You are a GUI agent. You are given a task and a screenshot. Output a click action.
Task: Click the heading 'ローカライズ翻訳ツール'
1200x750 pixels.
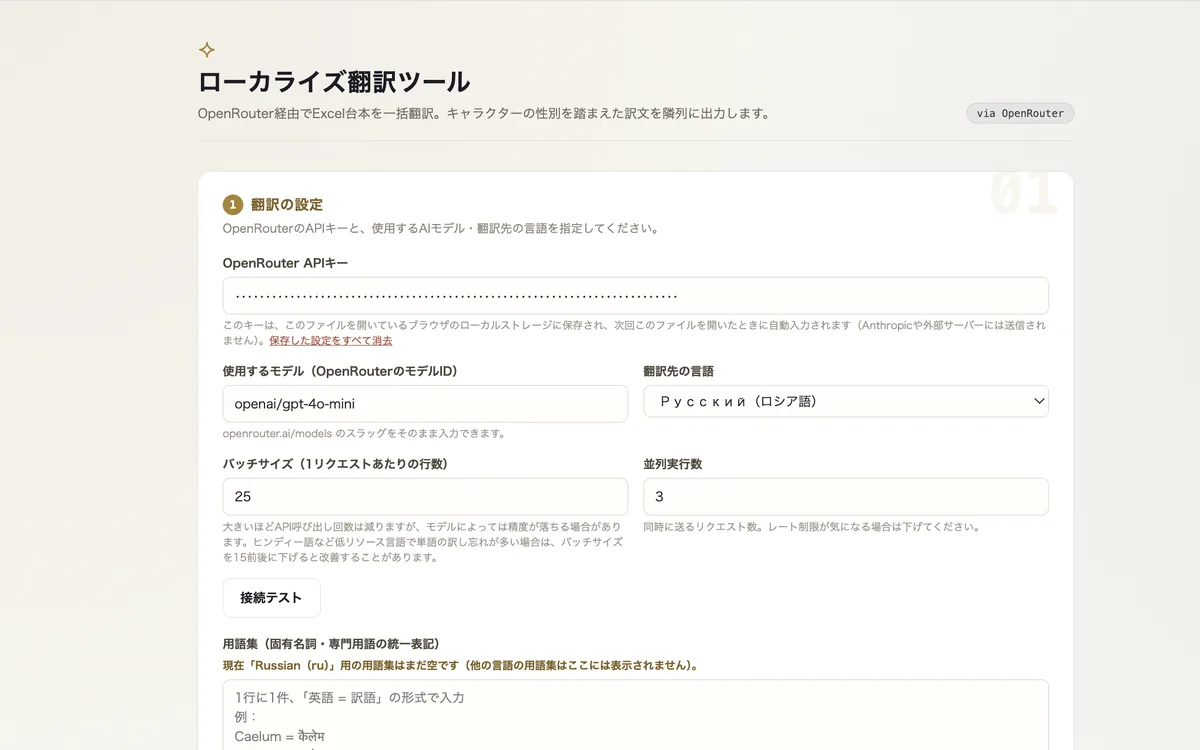click(x=334, y=82)
